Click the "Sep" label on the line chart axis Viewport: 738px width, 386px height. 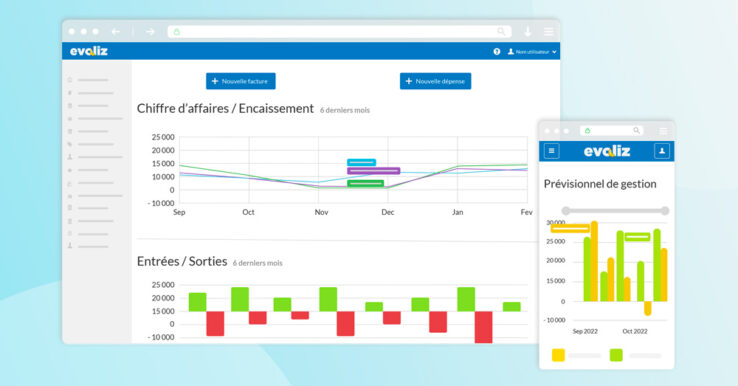point(179,212)
